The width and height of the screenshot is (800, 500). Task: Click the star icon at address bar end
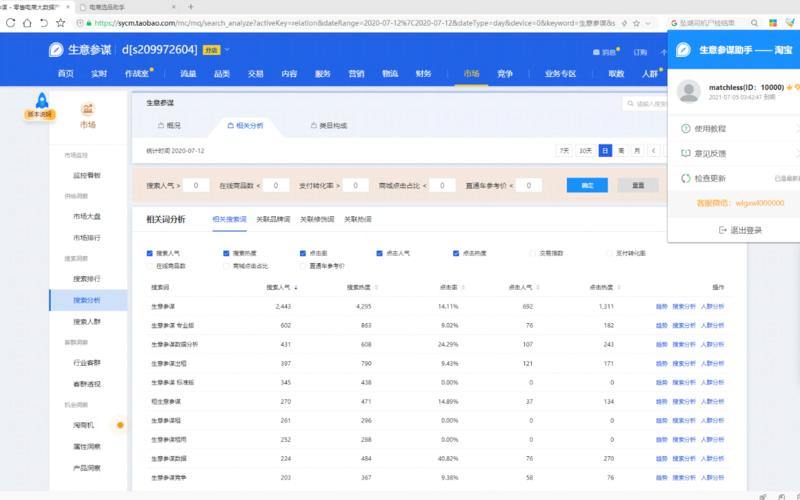pyautogui.click(x=636, y=23)
